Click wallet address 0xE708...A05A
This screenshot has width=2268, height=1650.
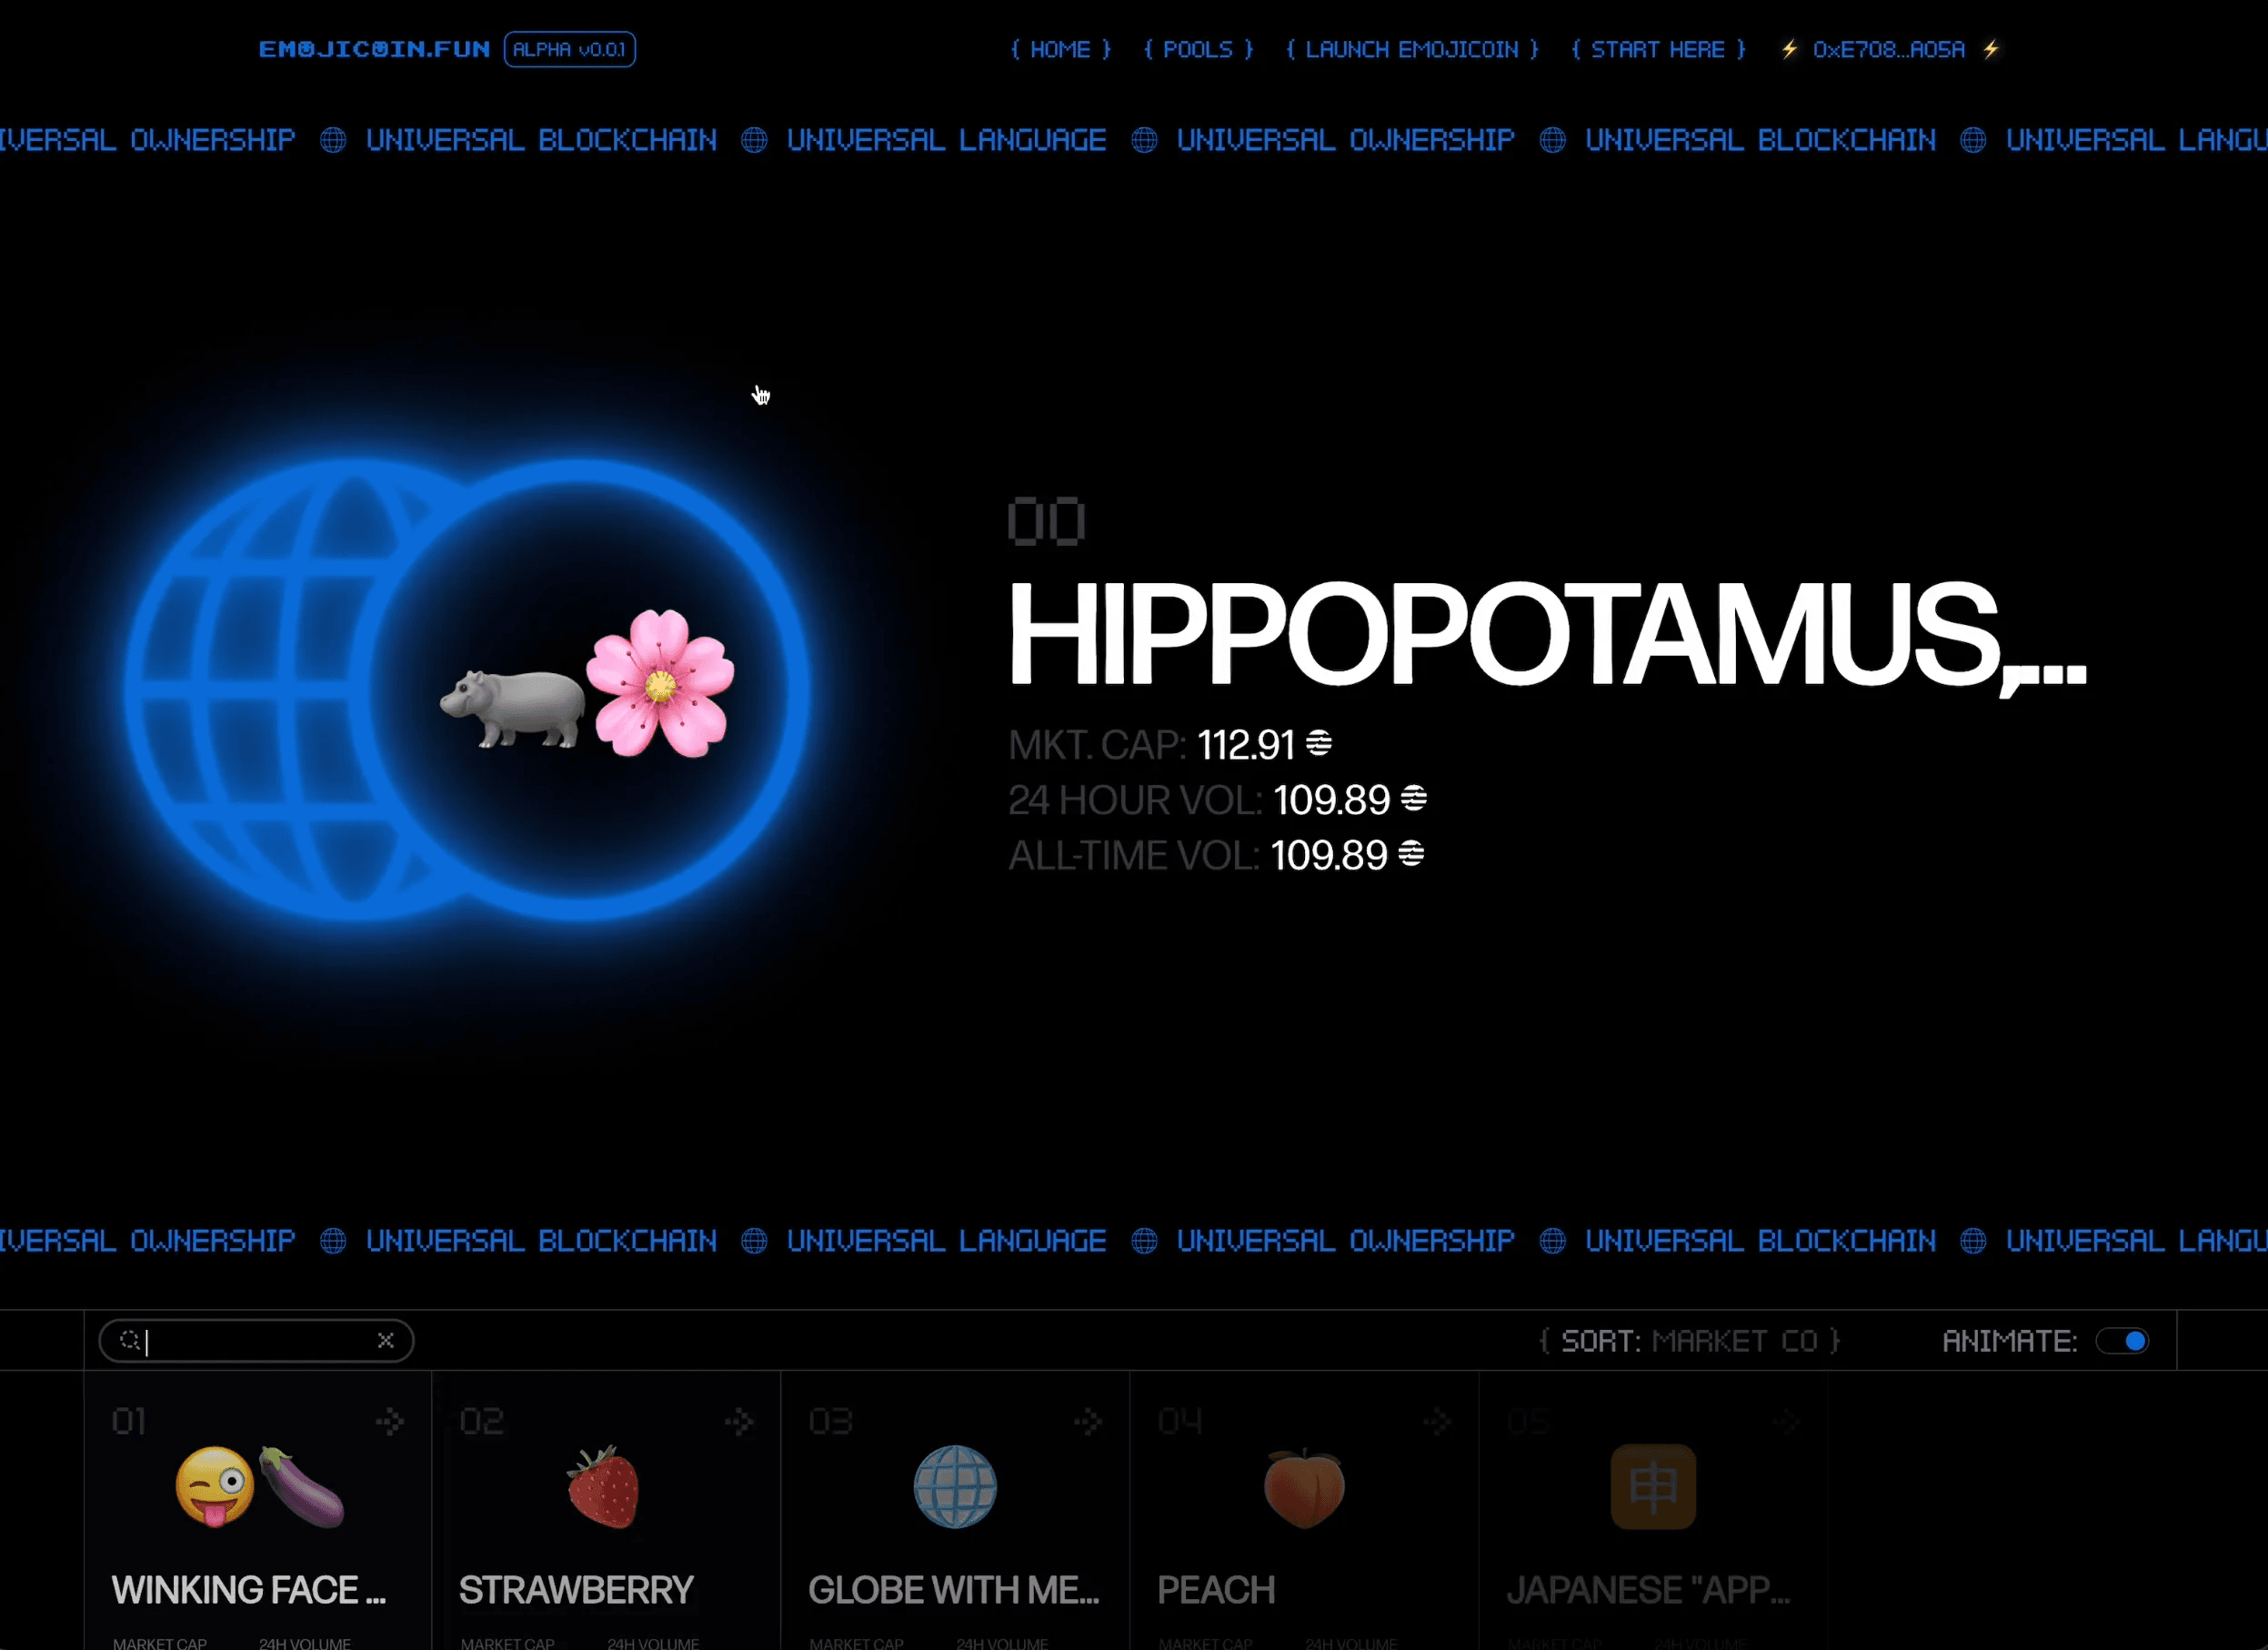click(x=1889, y=49)
